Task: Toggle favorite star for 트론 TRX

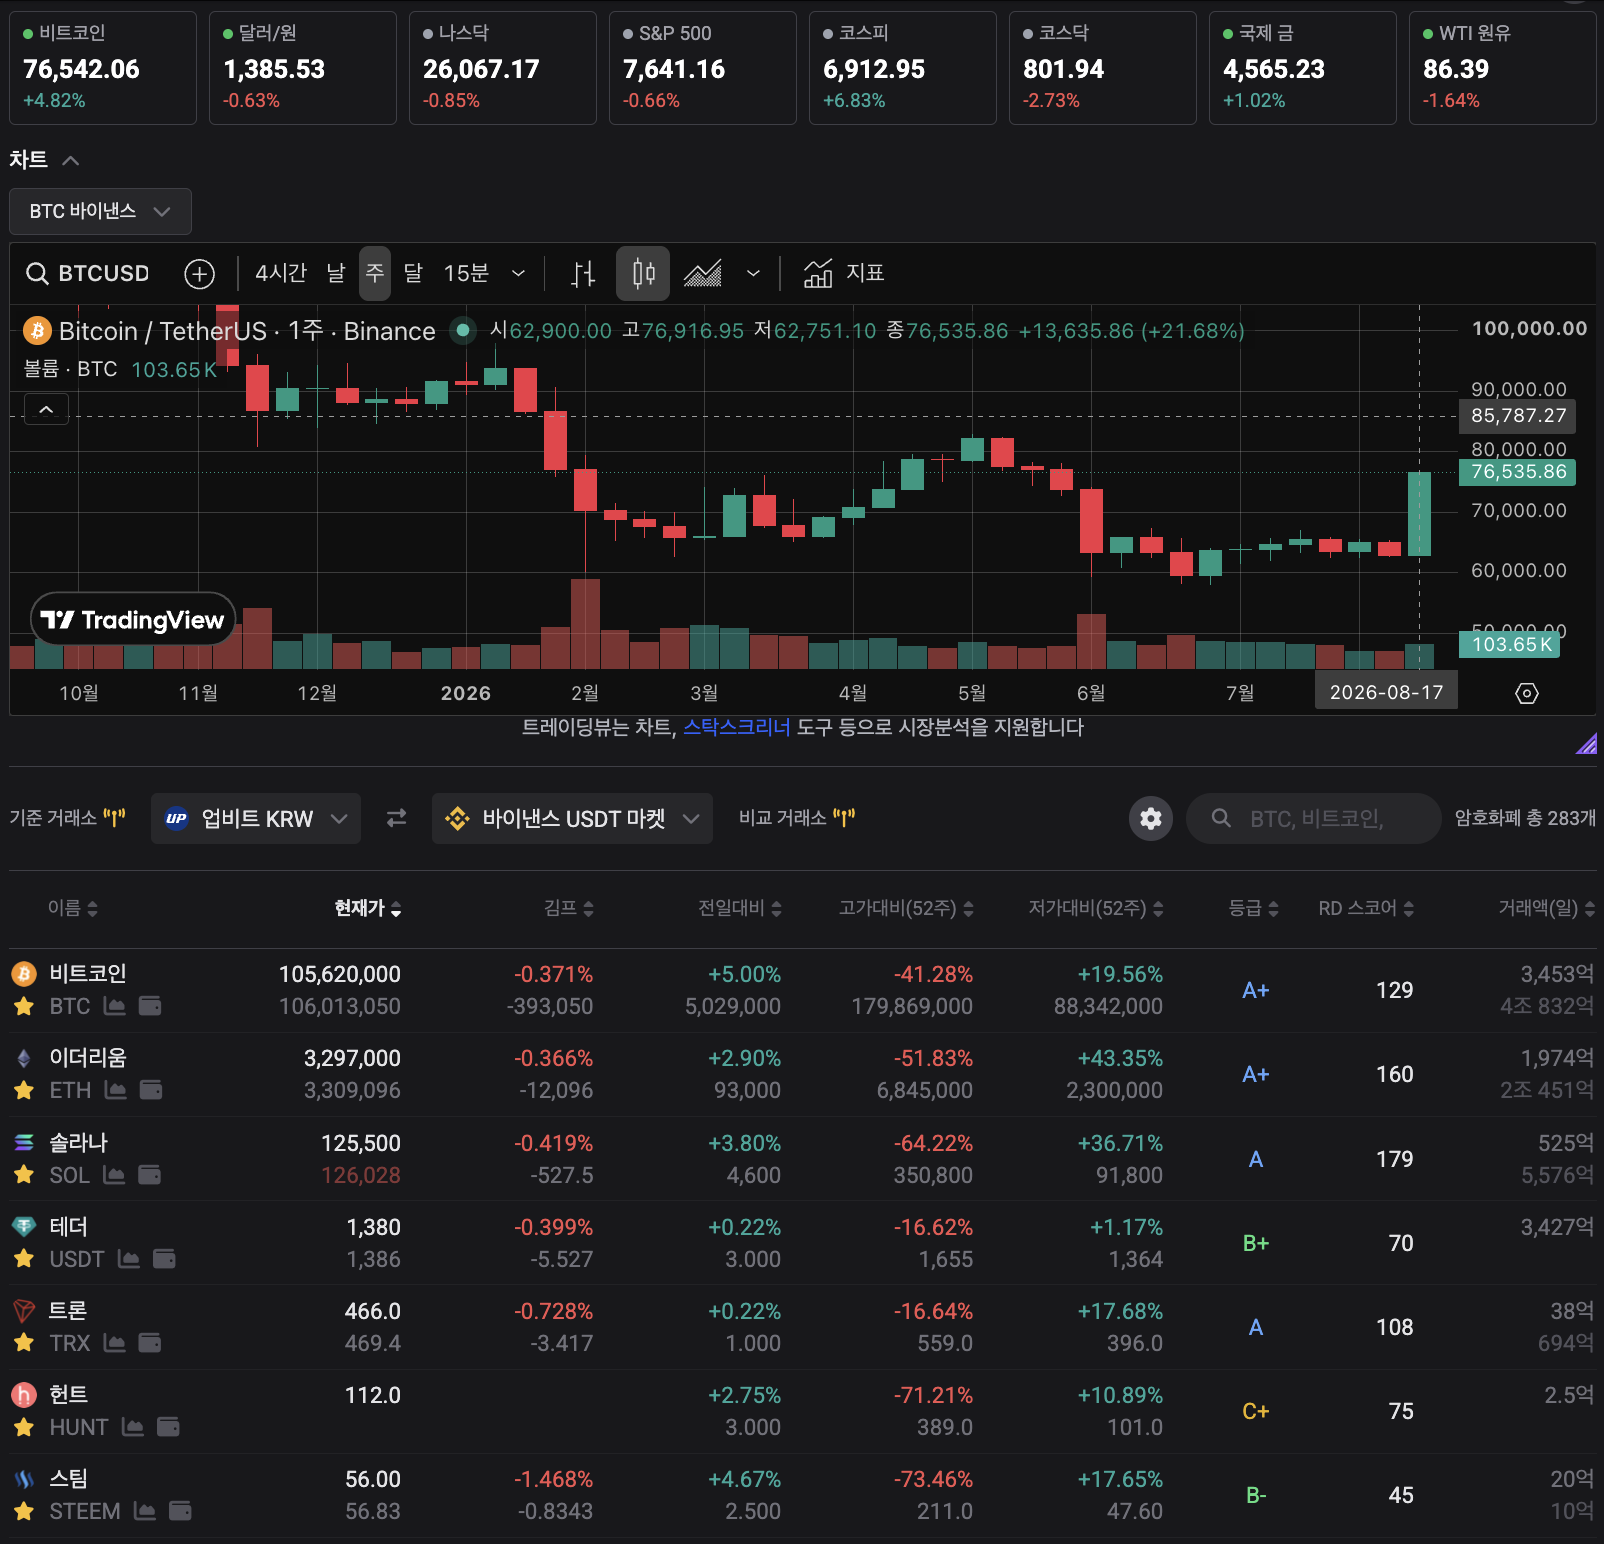Action: (24, 1343)
